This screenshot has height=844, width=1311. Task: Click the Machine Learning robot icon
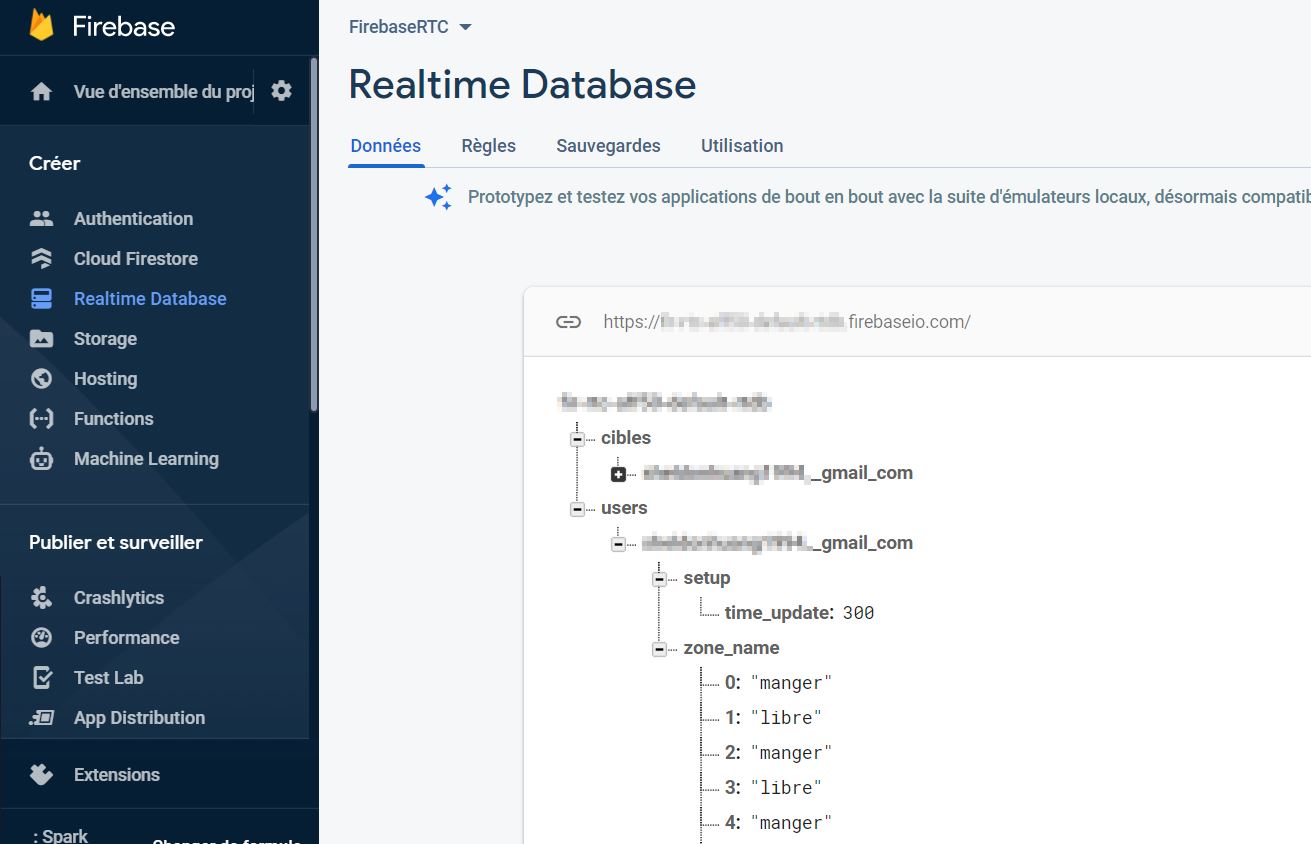pyautogui.click(x=41, y=458)
